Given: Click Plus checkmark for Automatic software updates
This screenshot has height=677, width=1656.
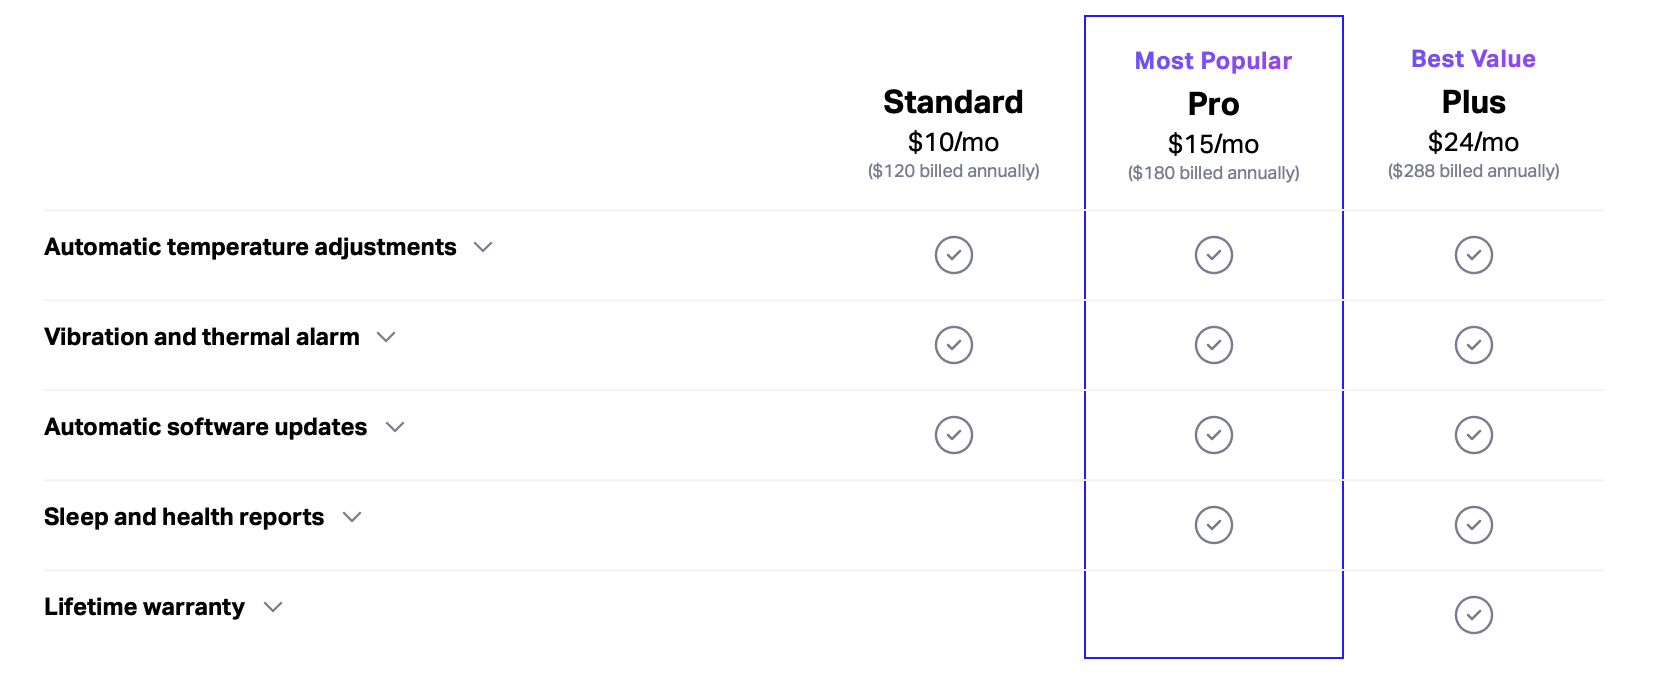Looking at the screenshot, I should coord(1473,435).
